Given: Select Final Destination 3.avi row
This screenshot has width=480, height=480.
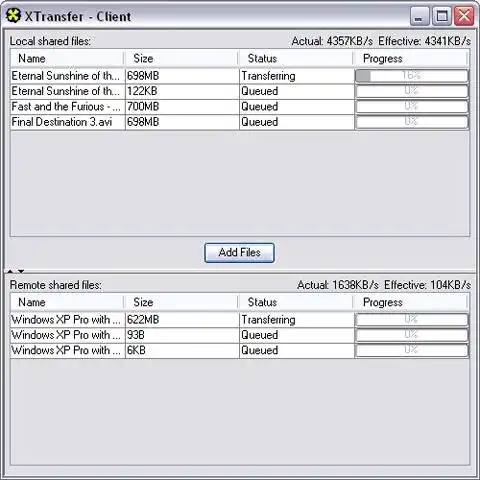Looking at the screenshot, I should (x=240, y=122).
